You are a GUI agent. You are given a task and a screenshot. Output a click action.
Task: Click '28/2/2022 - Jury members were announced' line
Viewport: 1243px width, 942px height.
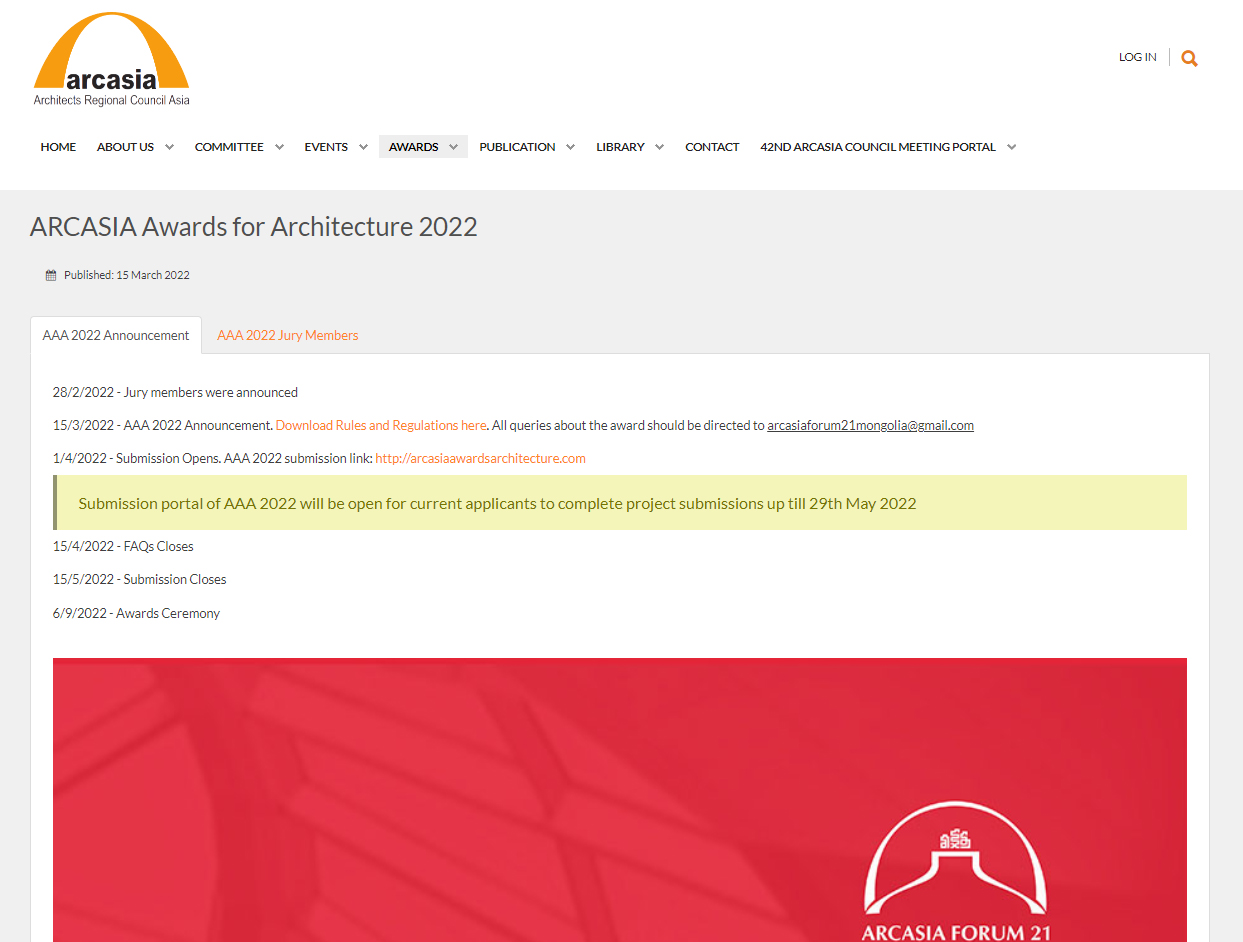(x=175, y=392)
